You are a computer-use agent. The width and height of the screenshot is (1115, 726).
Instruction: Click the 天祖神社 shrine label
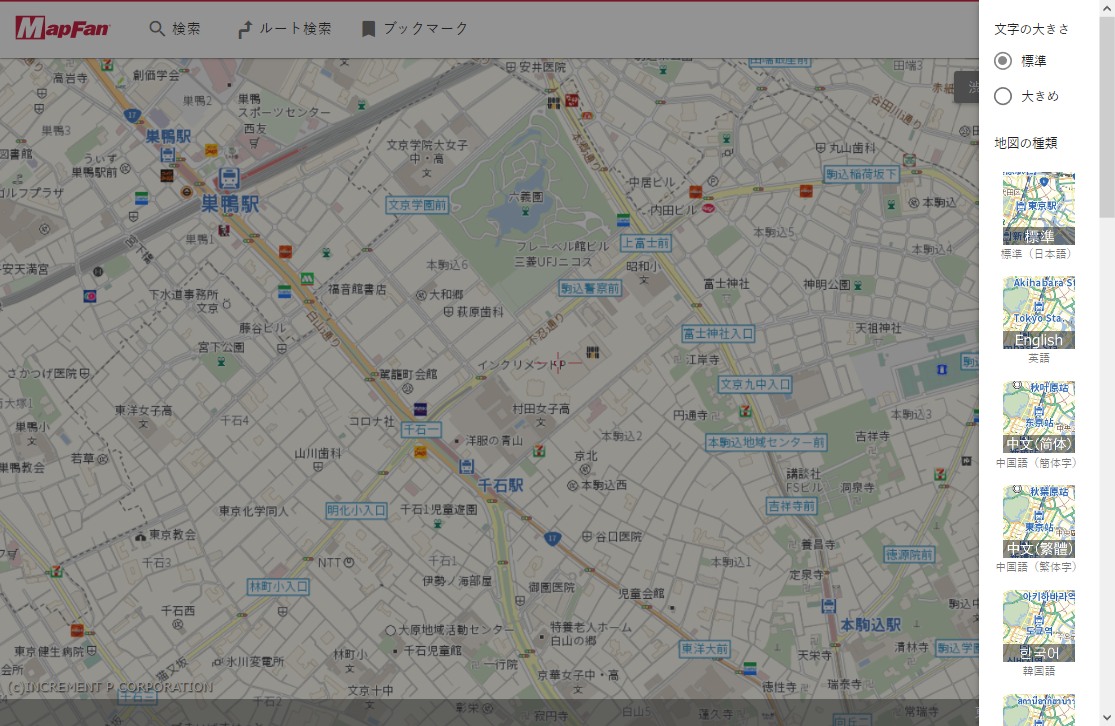click(878, 329)
